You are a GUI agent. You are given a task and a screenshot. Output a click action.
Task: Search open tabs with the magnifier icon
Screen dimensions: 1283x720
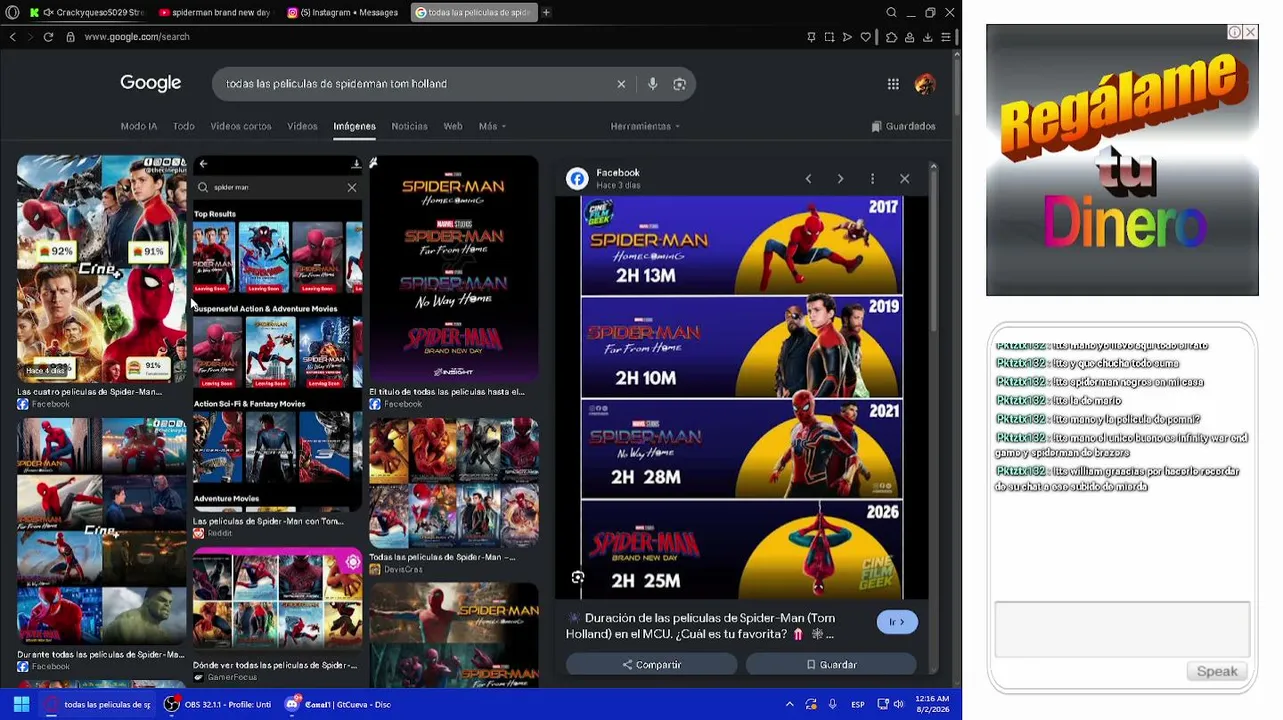tap(891, 12)
